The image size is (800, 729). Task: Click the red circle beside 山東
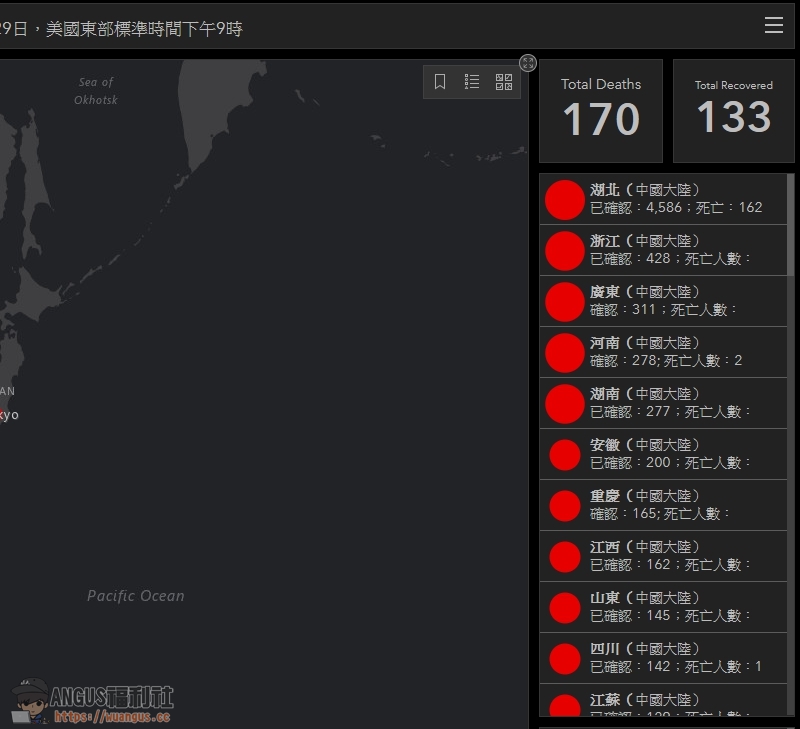coord(565,608)
